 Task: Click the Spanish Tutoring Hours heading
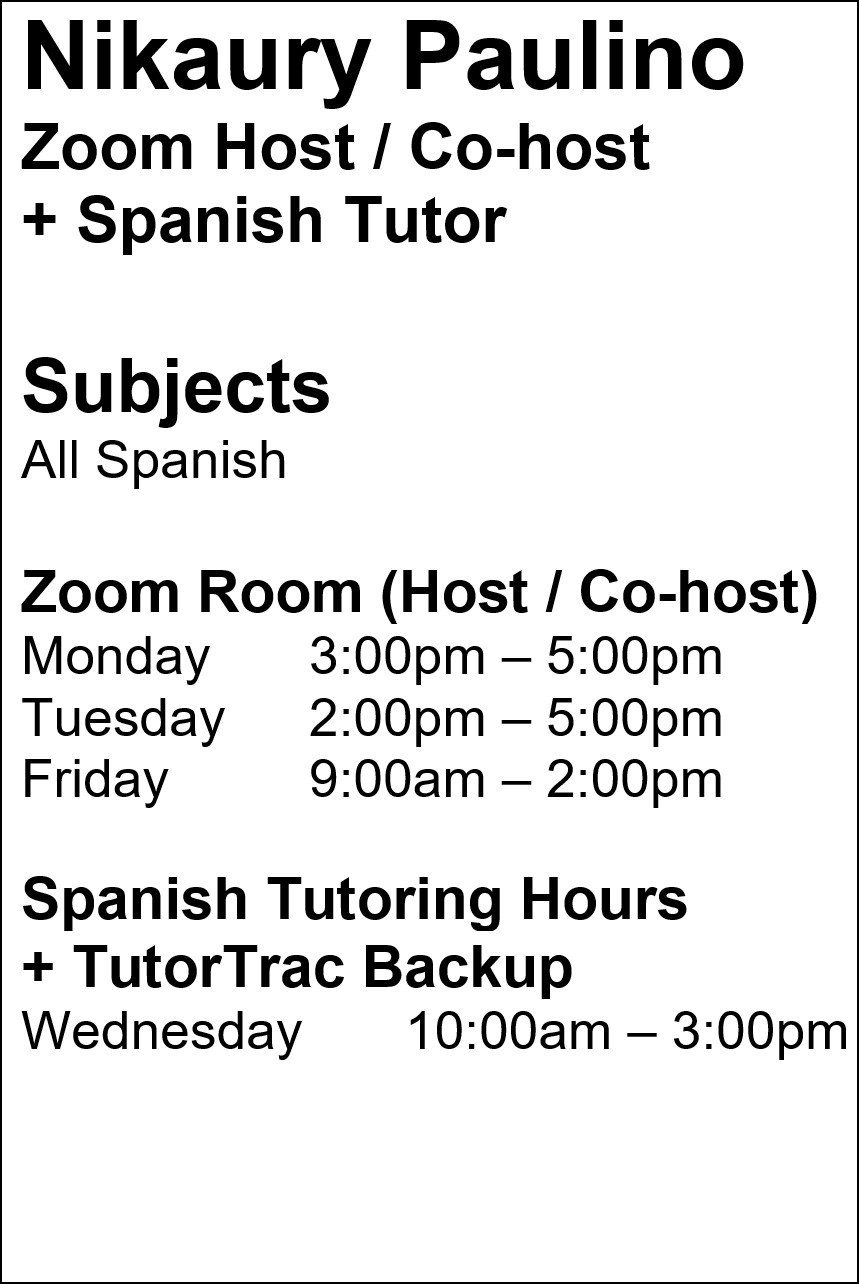coord(355,899)
